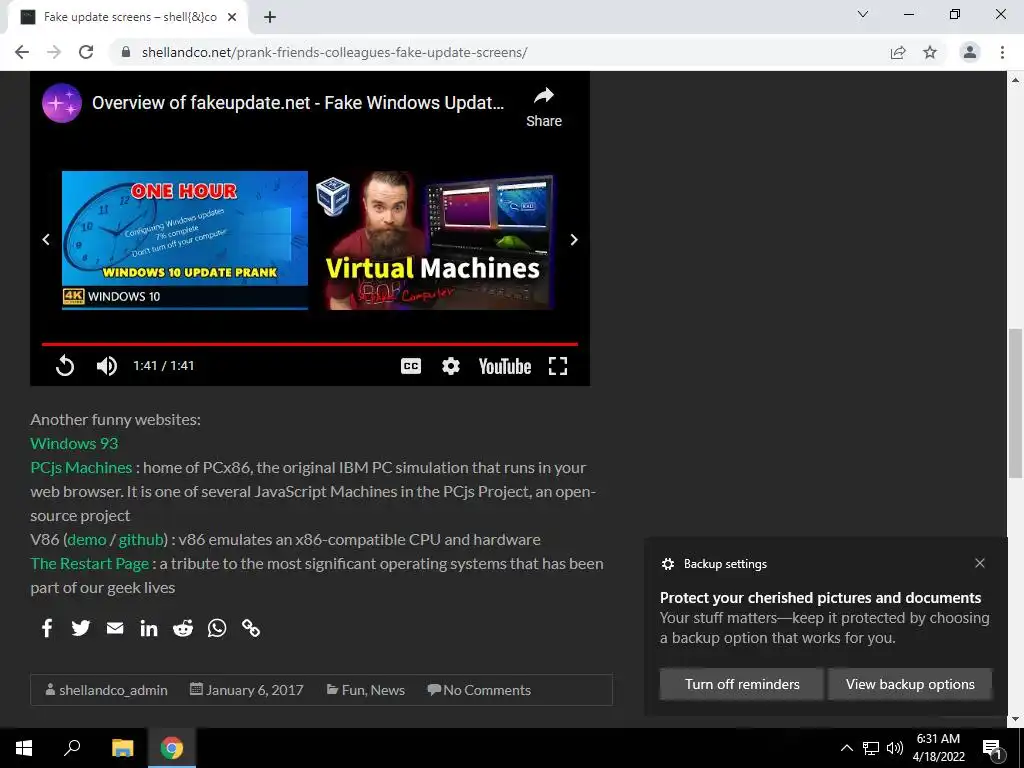
Task: Open shellandco_admin author link
Action: coord(113,690)
